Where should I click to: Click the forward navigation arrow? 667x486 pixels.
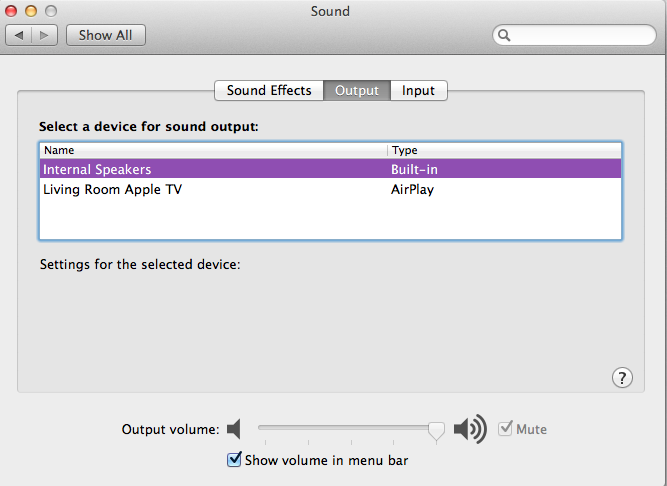46,35
